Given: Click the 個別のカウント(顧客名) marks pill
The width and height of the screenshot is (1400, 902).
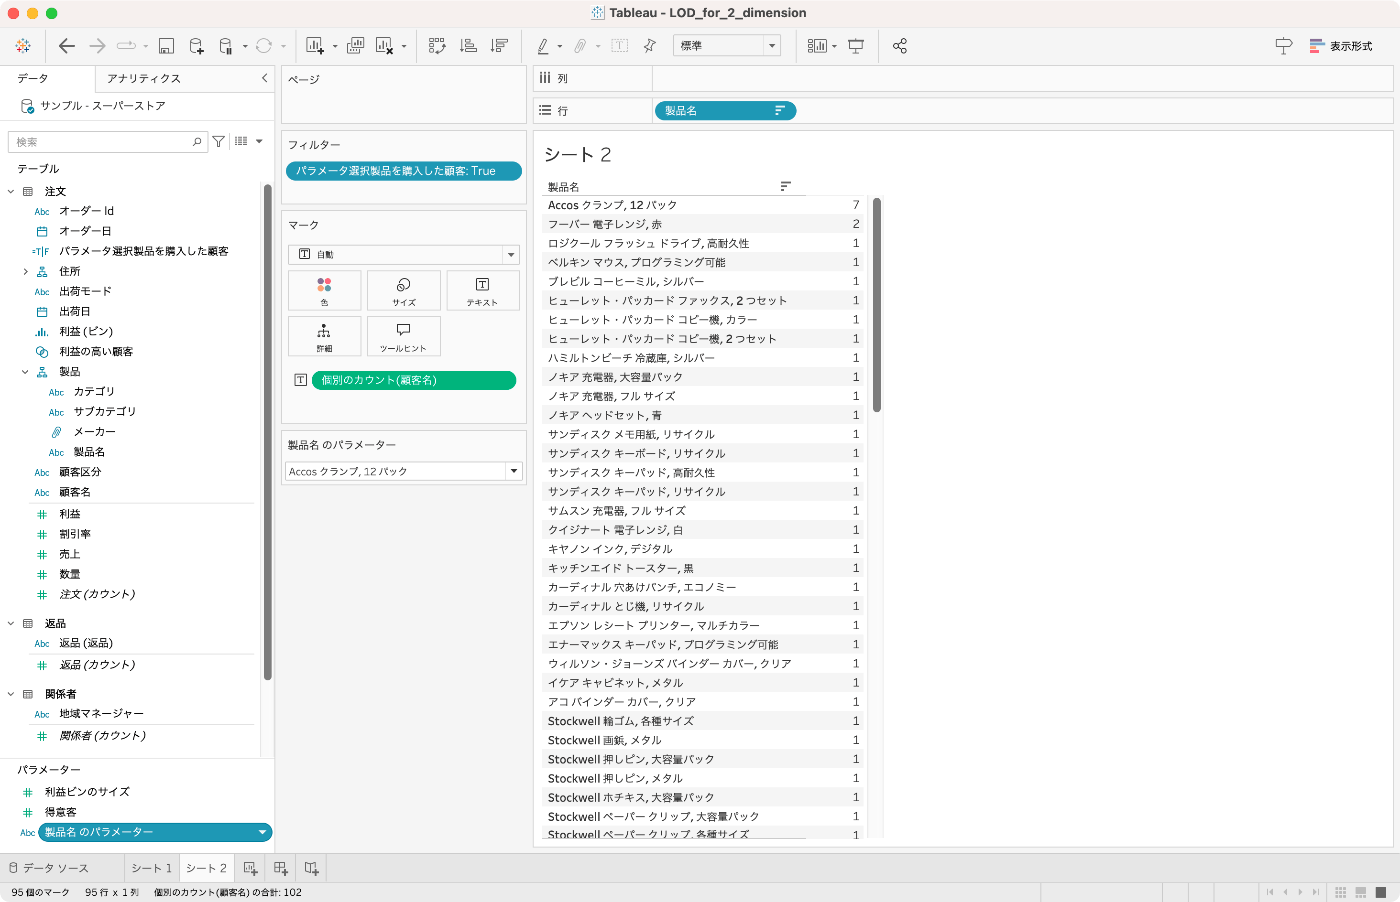Looking at the screenshot, I should [x=414, y=380].
